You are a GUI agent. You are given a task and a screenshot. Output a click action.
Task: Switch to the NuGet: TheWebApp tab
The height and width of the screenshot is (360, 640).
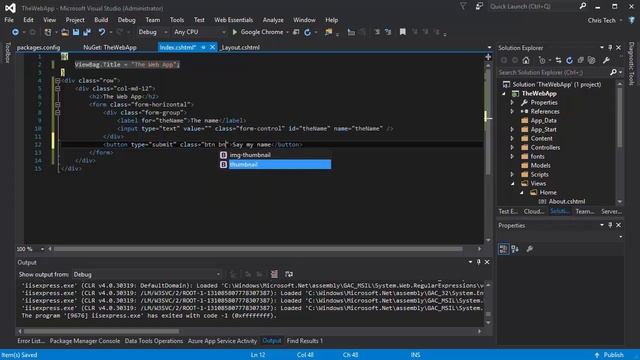coord(110,47)
